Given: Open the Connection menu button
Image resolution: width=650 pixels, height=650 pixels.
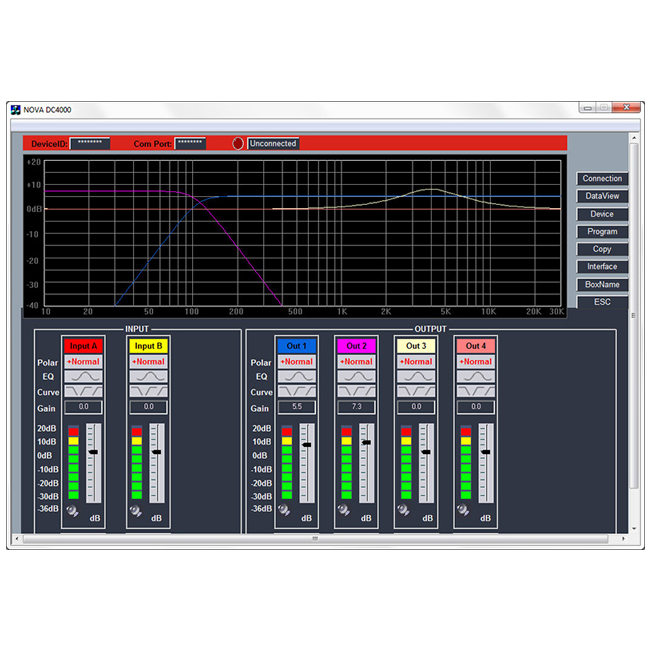Looking at the screenshot, I should [602, 179].
